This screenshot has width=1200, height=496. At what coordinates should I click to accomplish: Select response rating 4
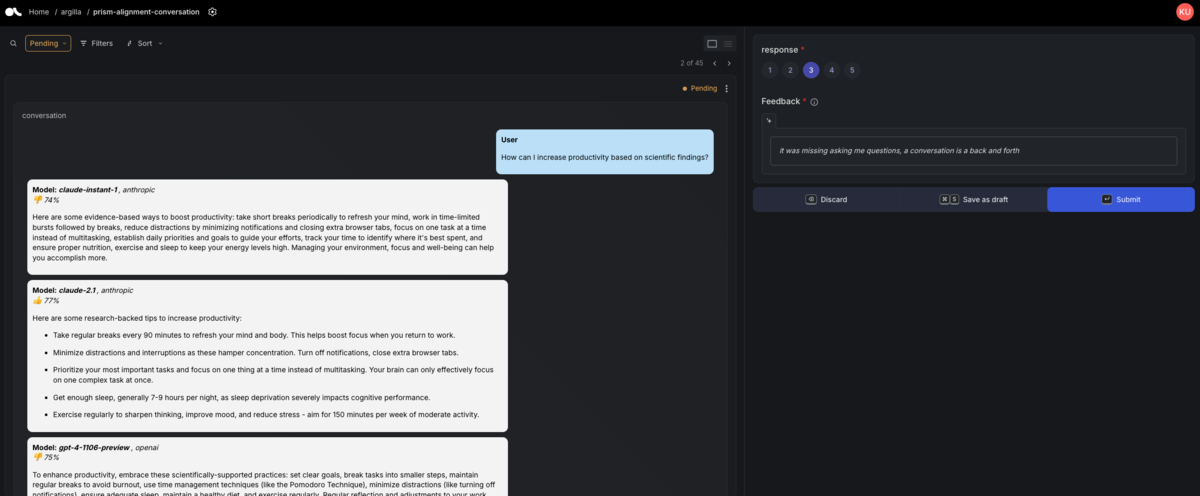tap(832, 70)
